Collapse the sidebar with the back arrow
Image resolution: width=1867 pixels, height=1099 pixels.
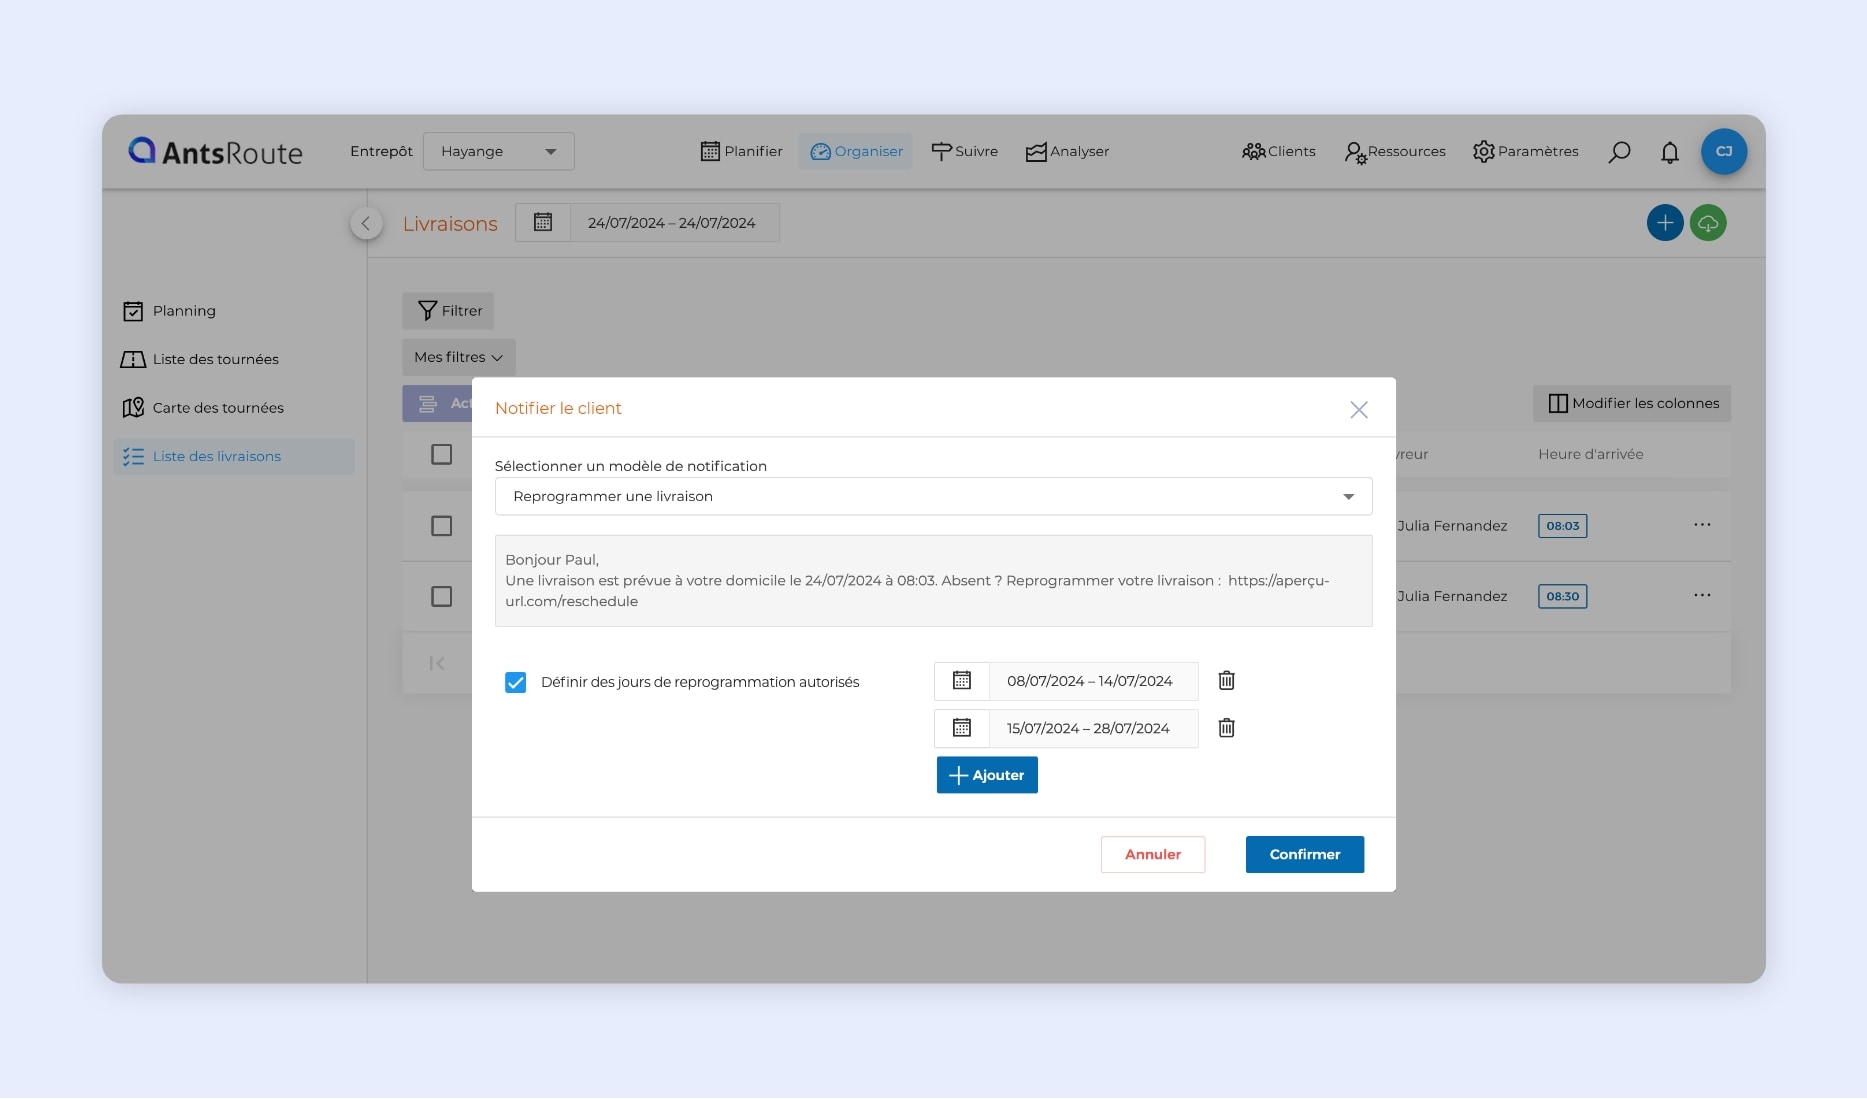tap(366, 223)
